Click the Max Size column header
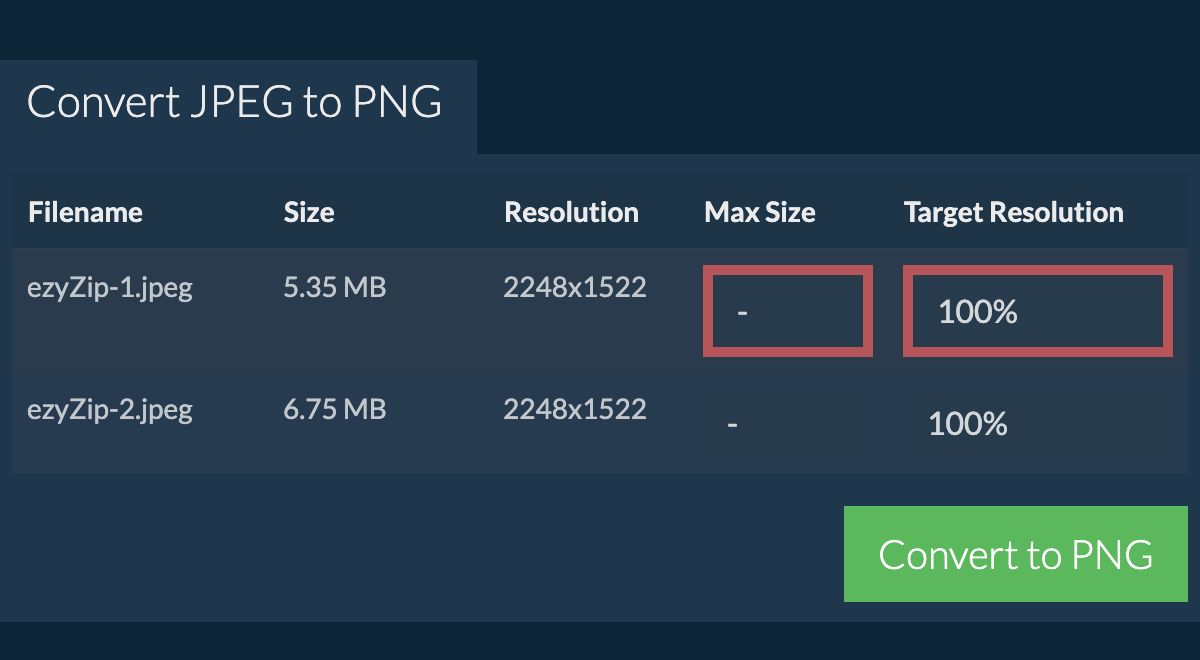1200x660 pixels. tap(760, 212)
